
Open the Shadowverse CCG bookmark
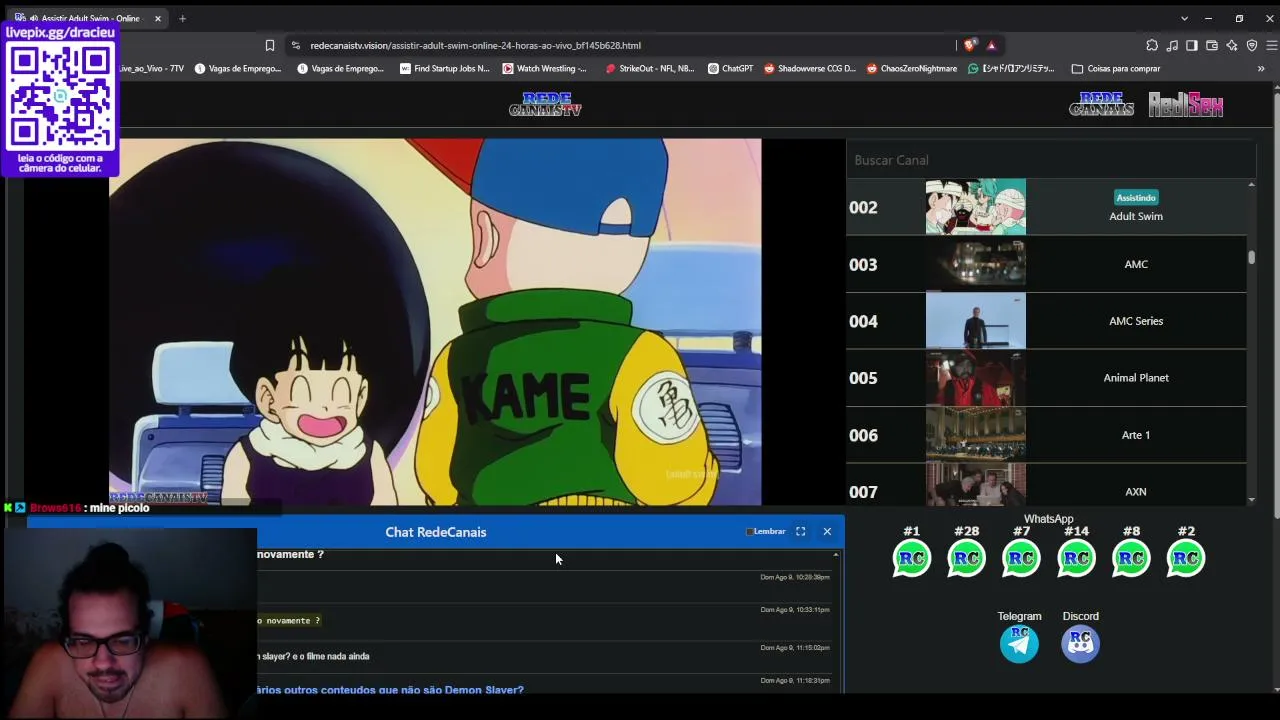tap(810, 69)
